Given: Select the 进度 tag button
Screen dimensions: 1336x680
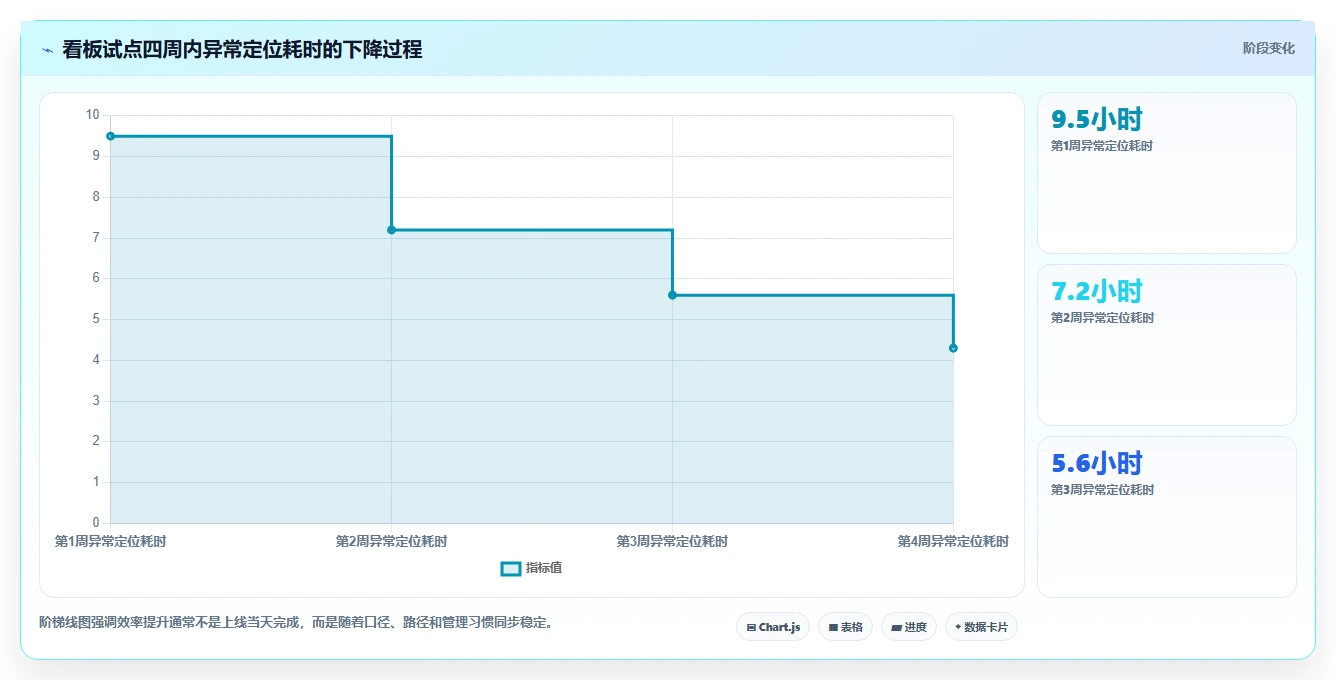Looking at the screenshot, I should coord(908,627).
